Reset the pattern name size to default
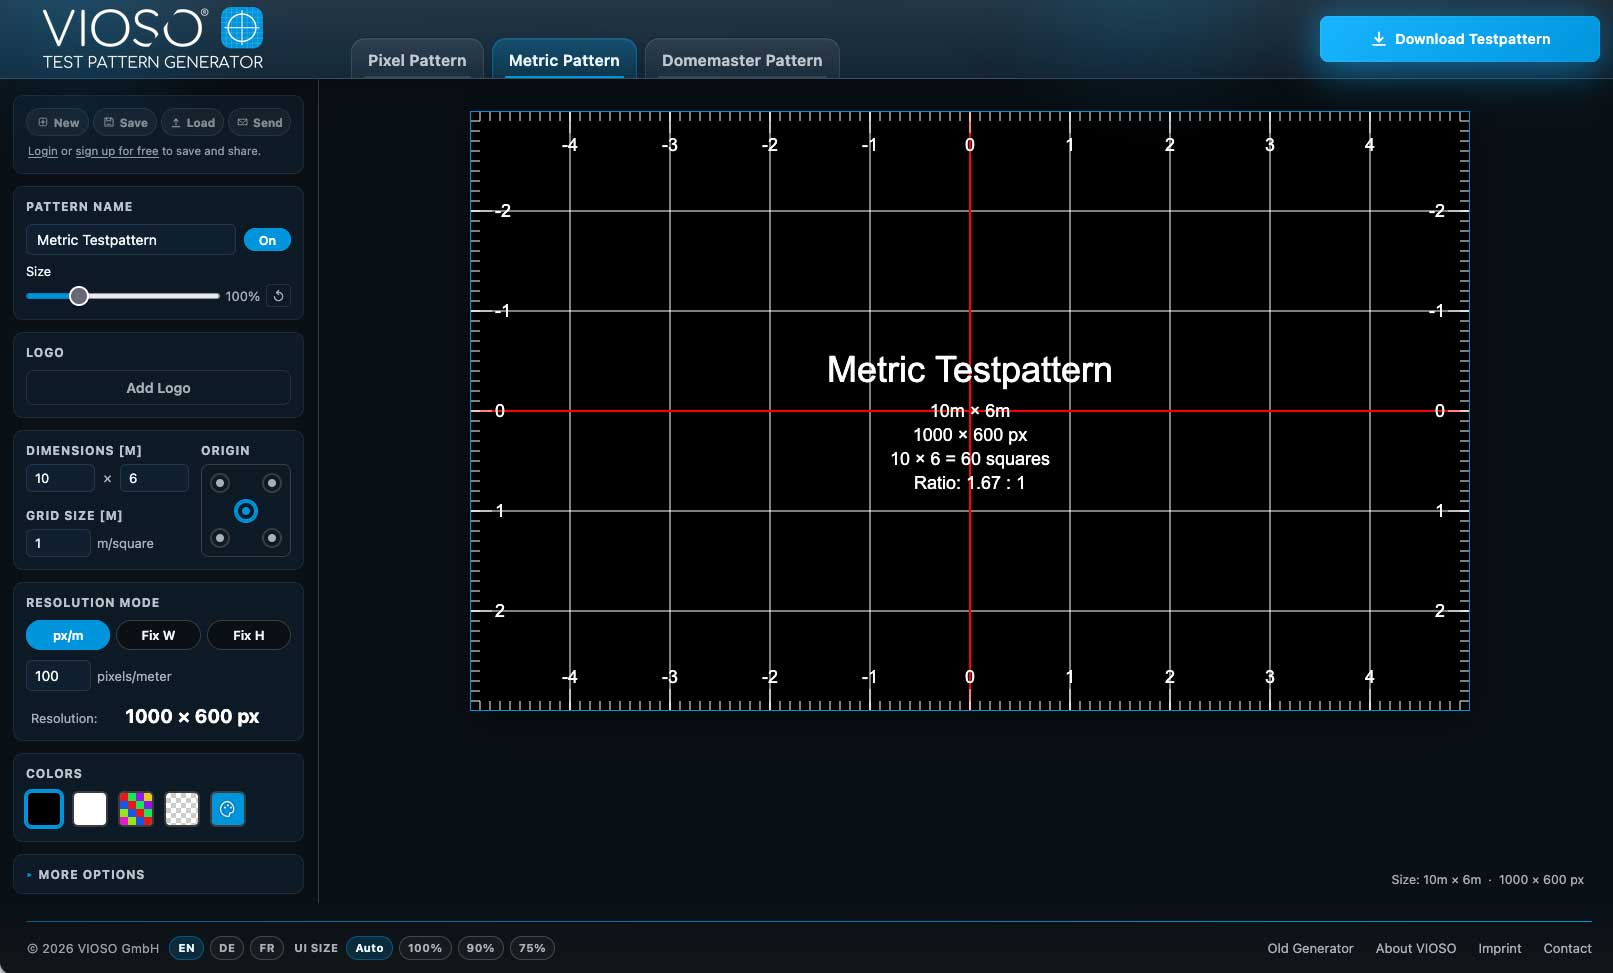 point(279,296)
